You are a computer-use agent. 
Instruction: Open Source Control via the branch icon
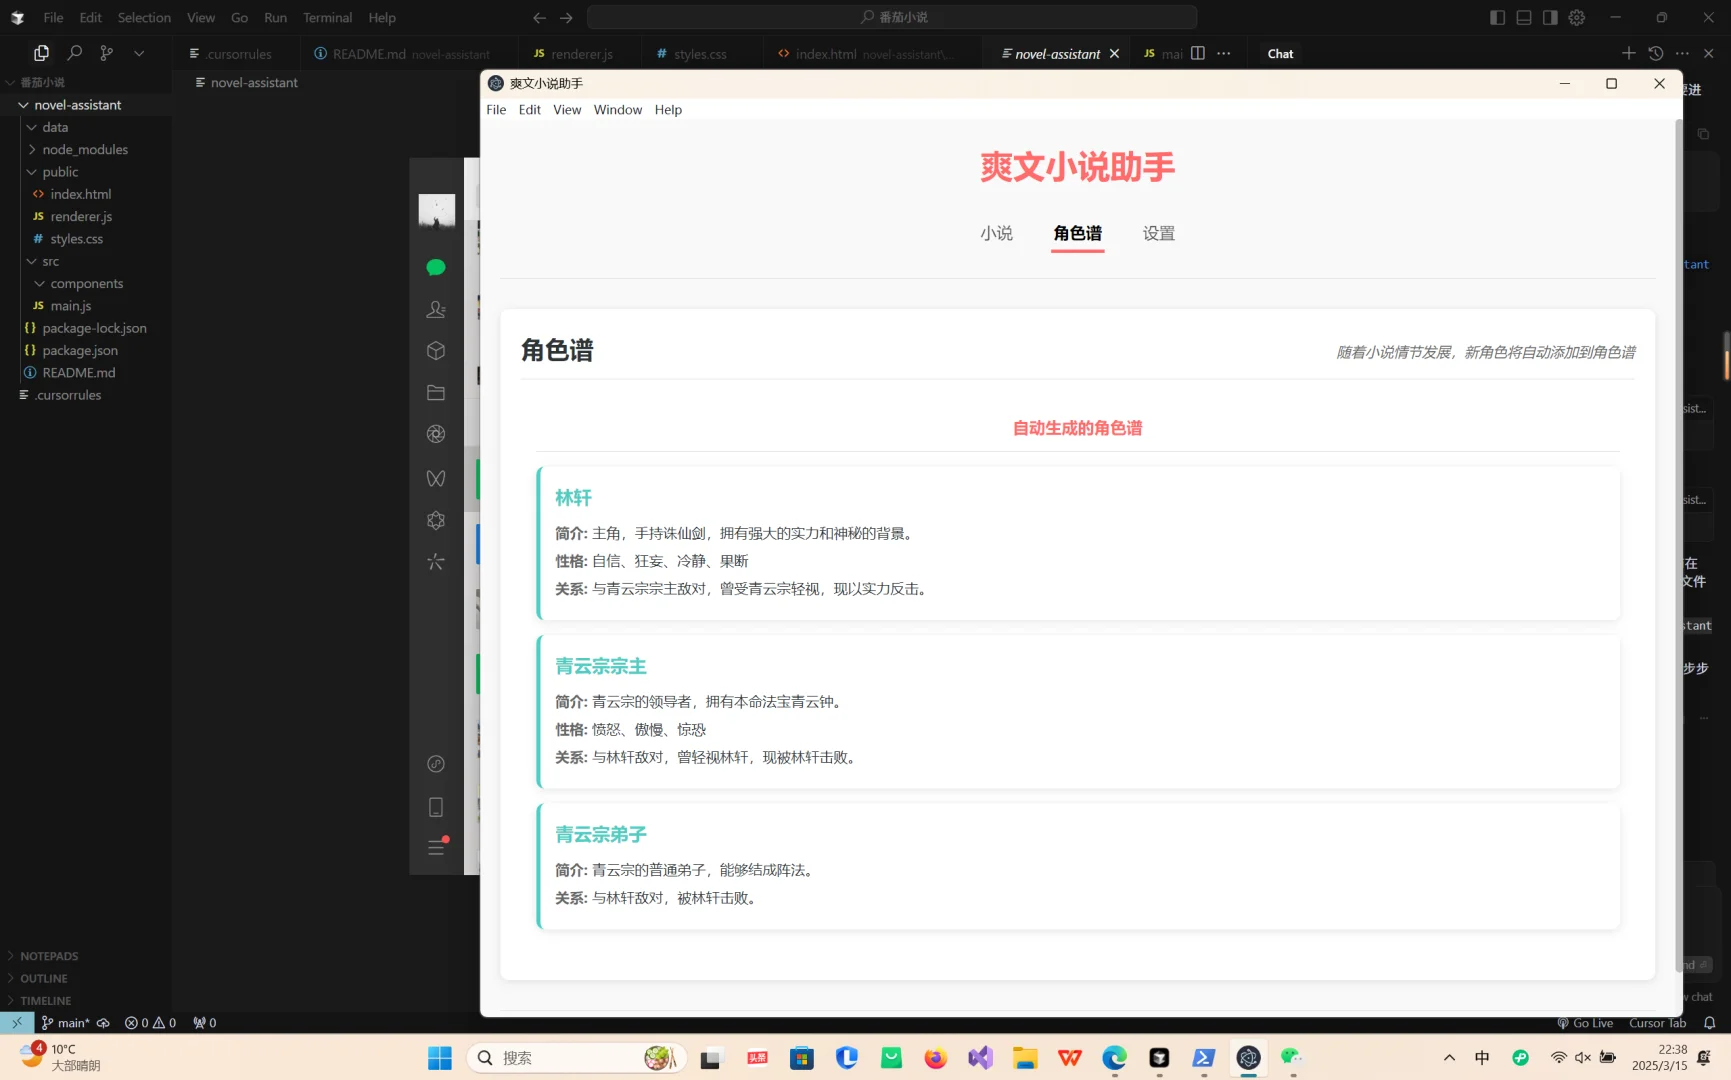click(x=106, y=52)
